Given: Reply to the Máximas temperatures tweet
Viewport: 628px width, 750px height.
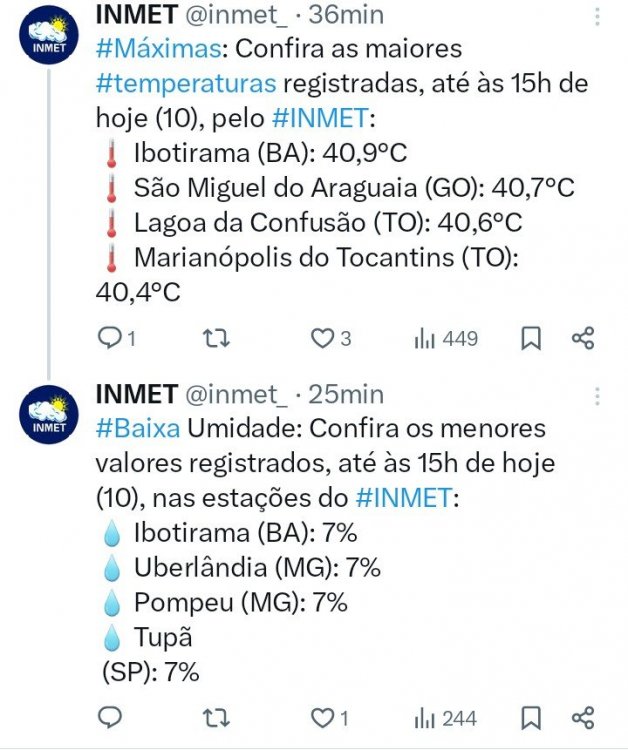Looking at the screenshot, I should click(109, 338).
